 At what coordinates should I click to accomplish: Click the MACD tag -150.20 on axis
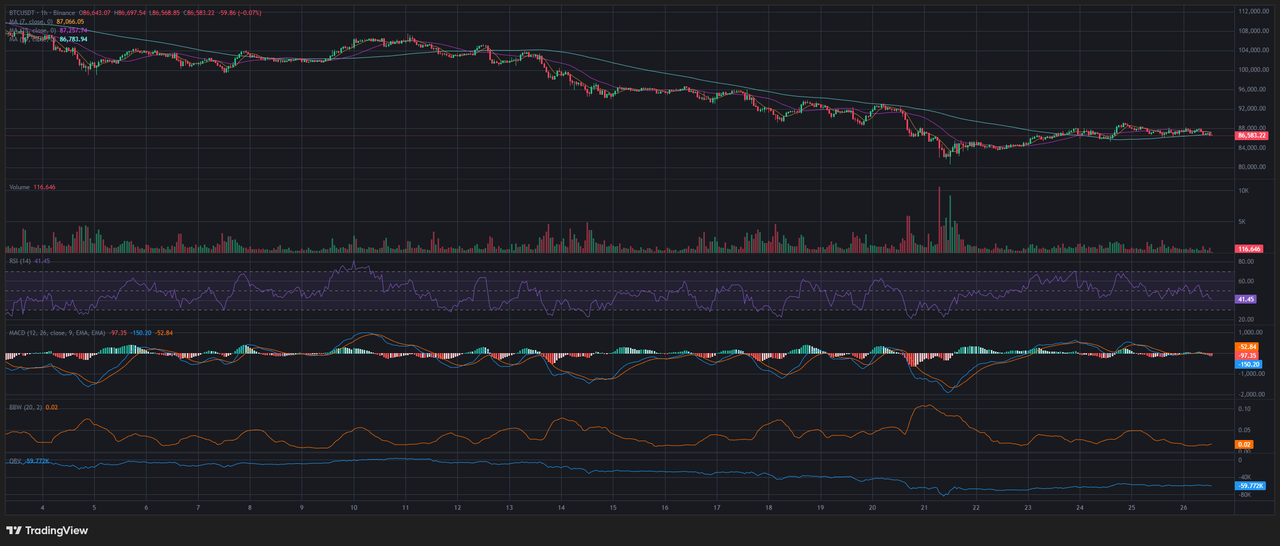(1249, 365)
